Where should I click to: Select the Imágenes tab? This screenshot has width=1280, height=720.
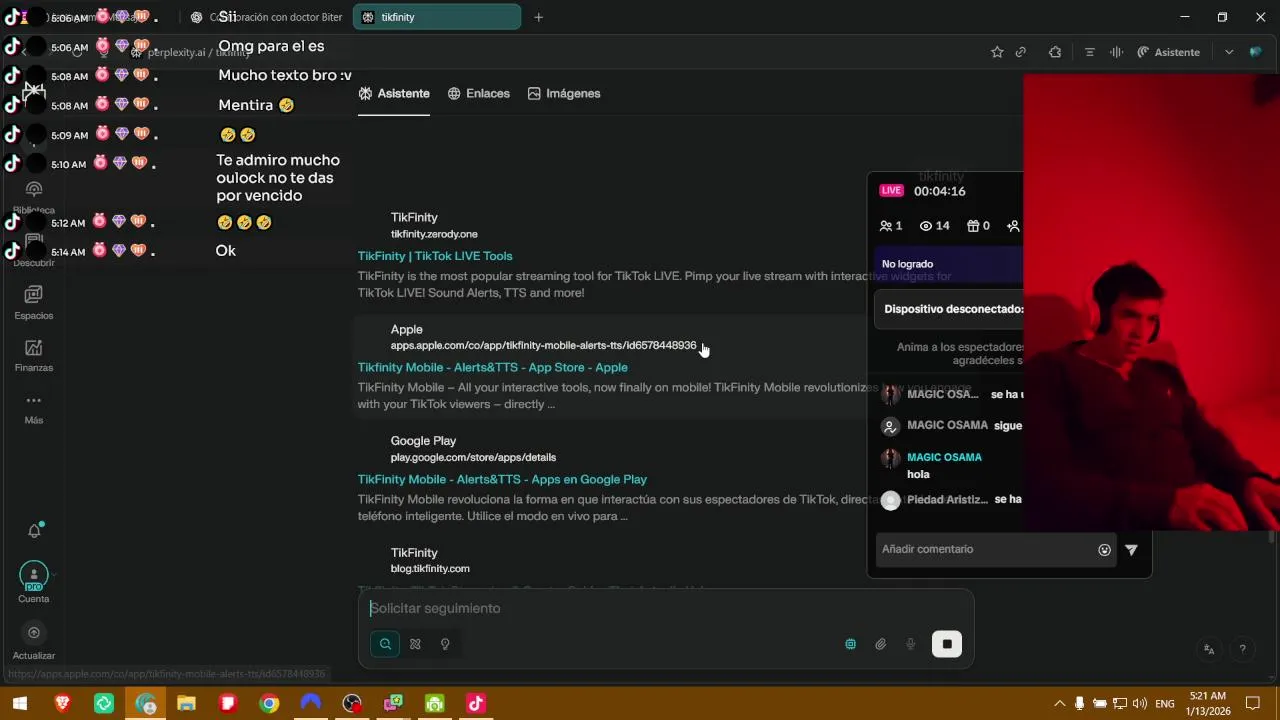coord(564,93)
